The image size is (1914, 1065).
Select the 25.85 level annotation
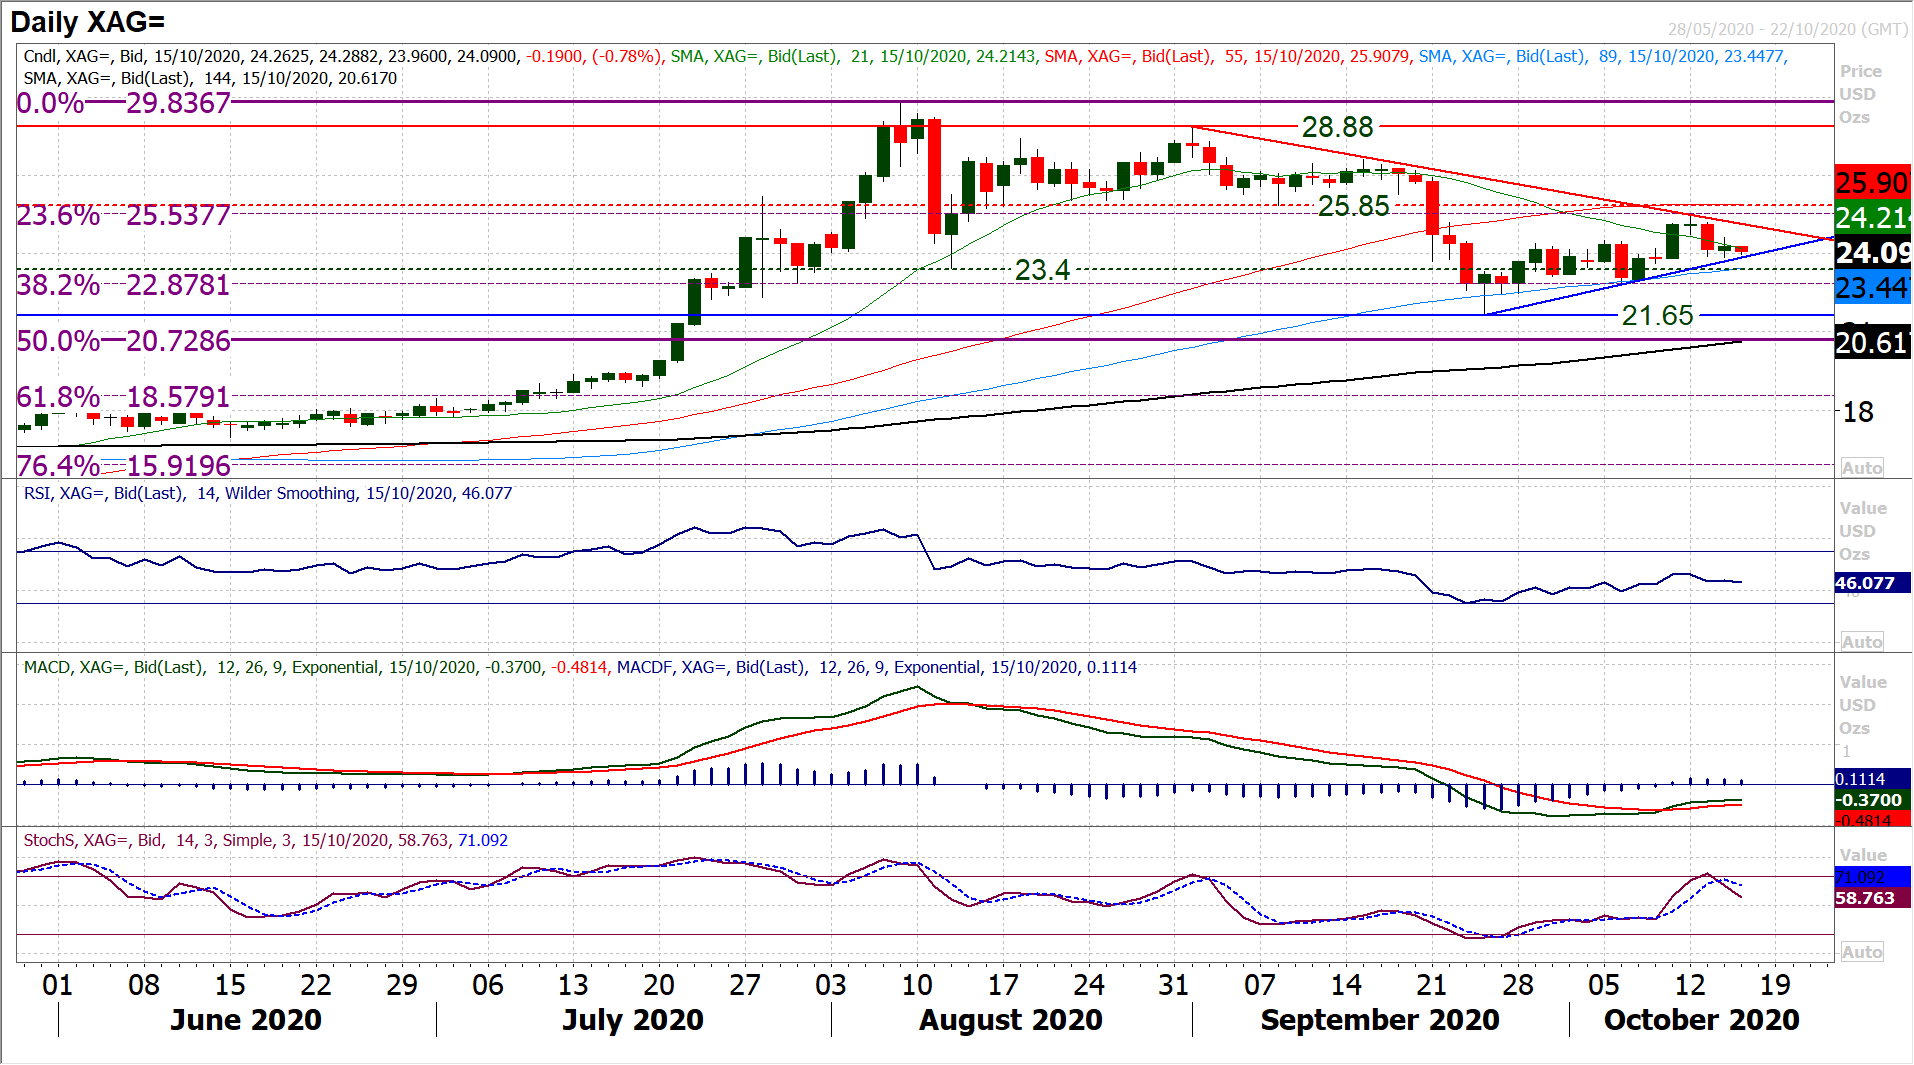pos(1353,206)
